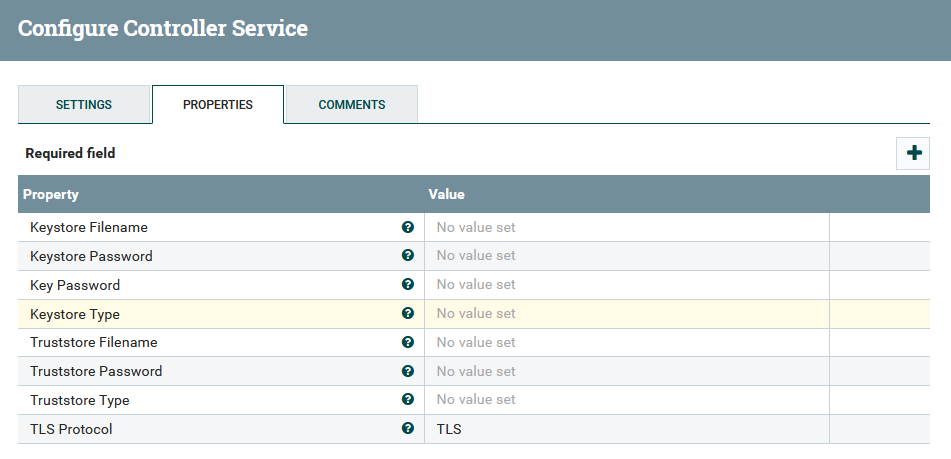Edit the Truststore Password value cell
Screen dimensions: 951x459
click(x=627, y=371)
